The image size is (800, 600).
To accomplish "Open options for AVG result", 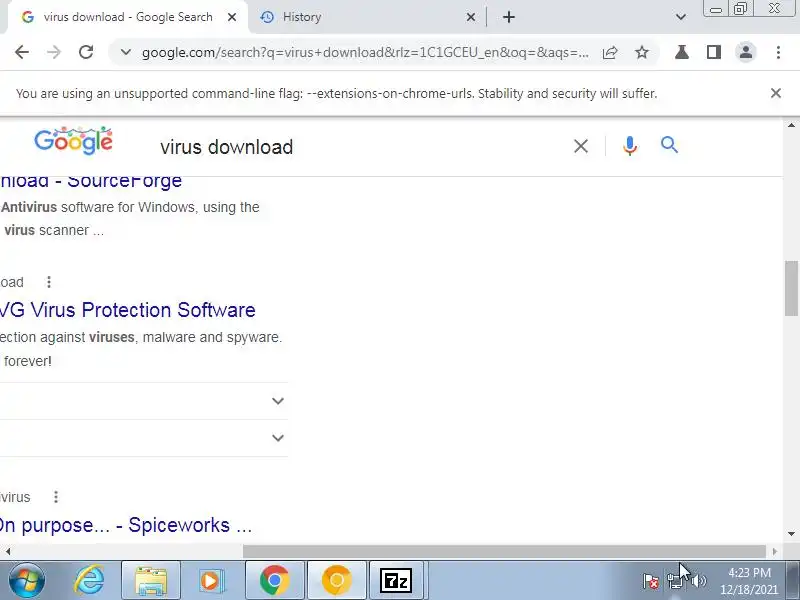I will click(x=49, y=282).
